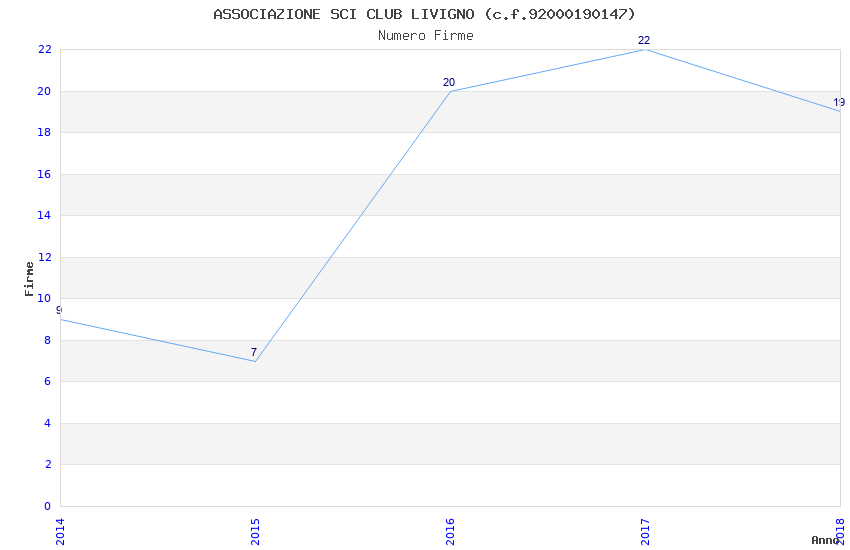850x550 pixels.
Task: Click the x-axis title Anno
Action: pyautogui.click(x=825, y=540)
